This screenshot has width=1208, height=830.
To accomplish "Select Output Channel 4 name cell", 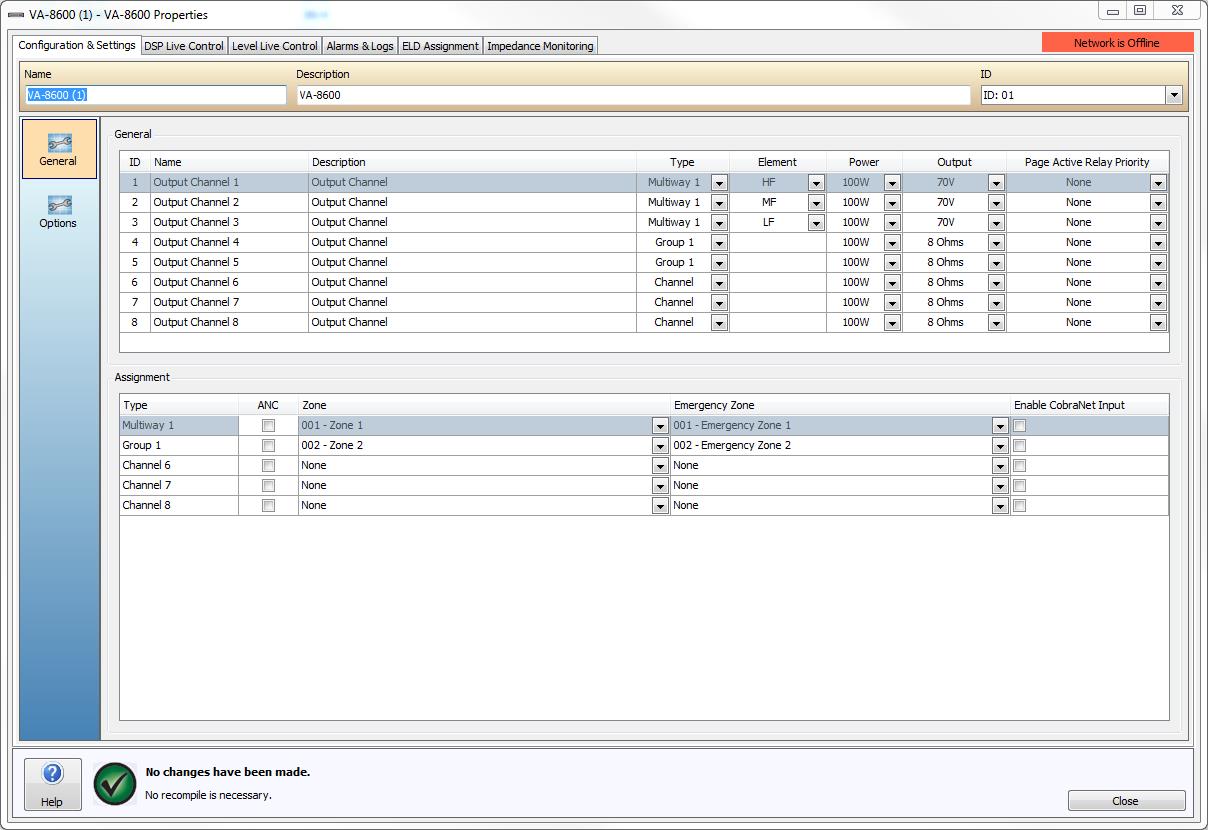I will (229, 243).
